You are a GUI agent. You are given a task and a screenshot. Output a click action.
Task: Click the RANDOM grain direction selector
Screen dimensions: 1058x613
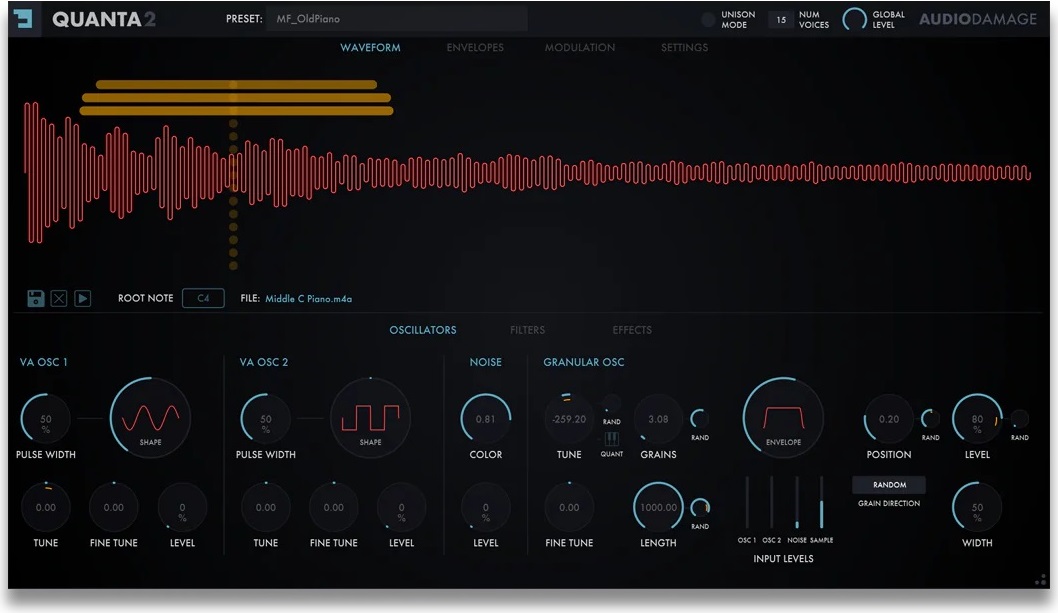click(889, 484)
